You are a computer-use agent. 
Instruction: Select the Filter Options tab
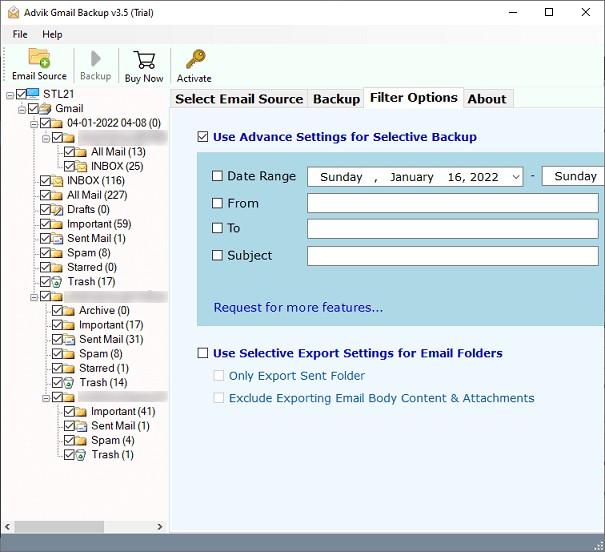coord(414,98)
